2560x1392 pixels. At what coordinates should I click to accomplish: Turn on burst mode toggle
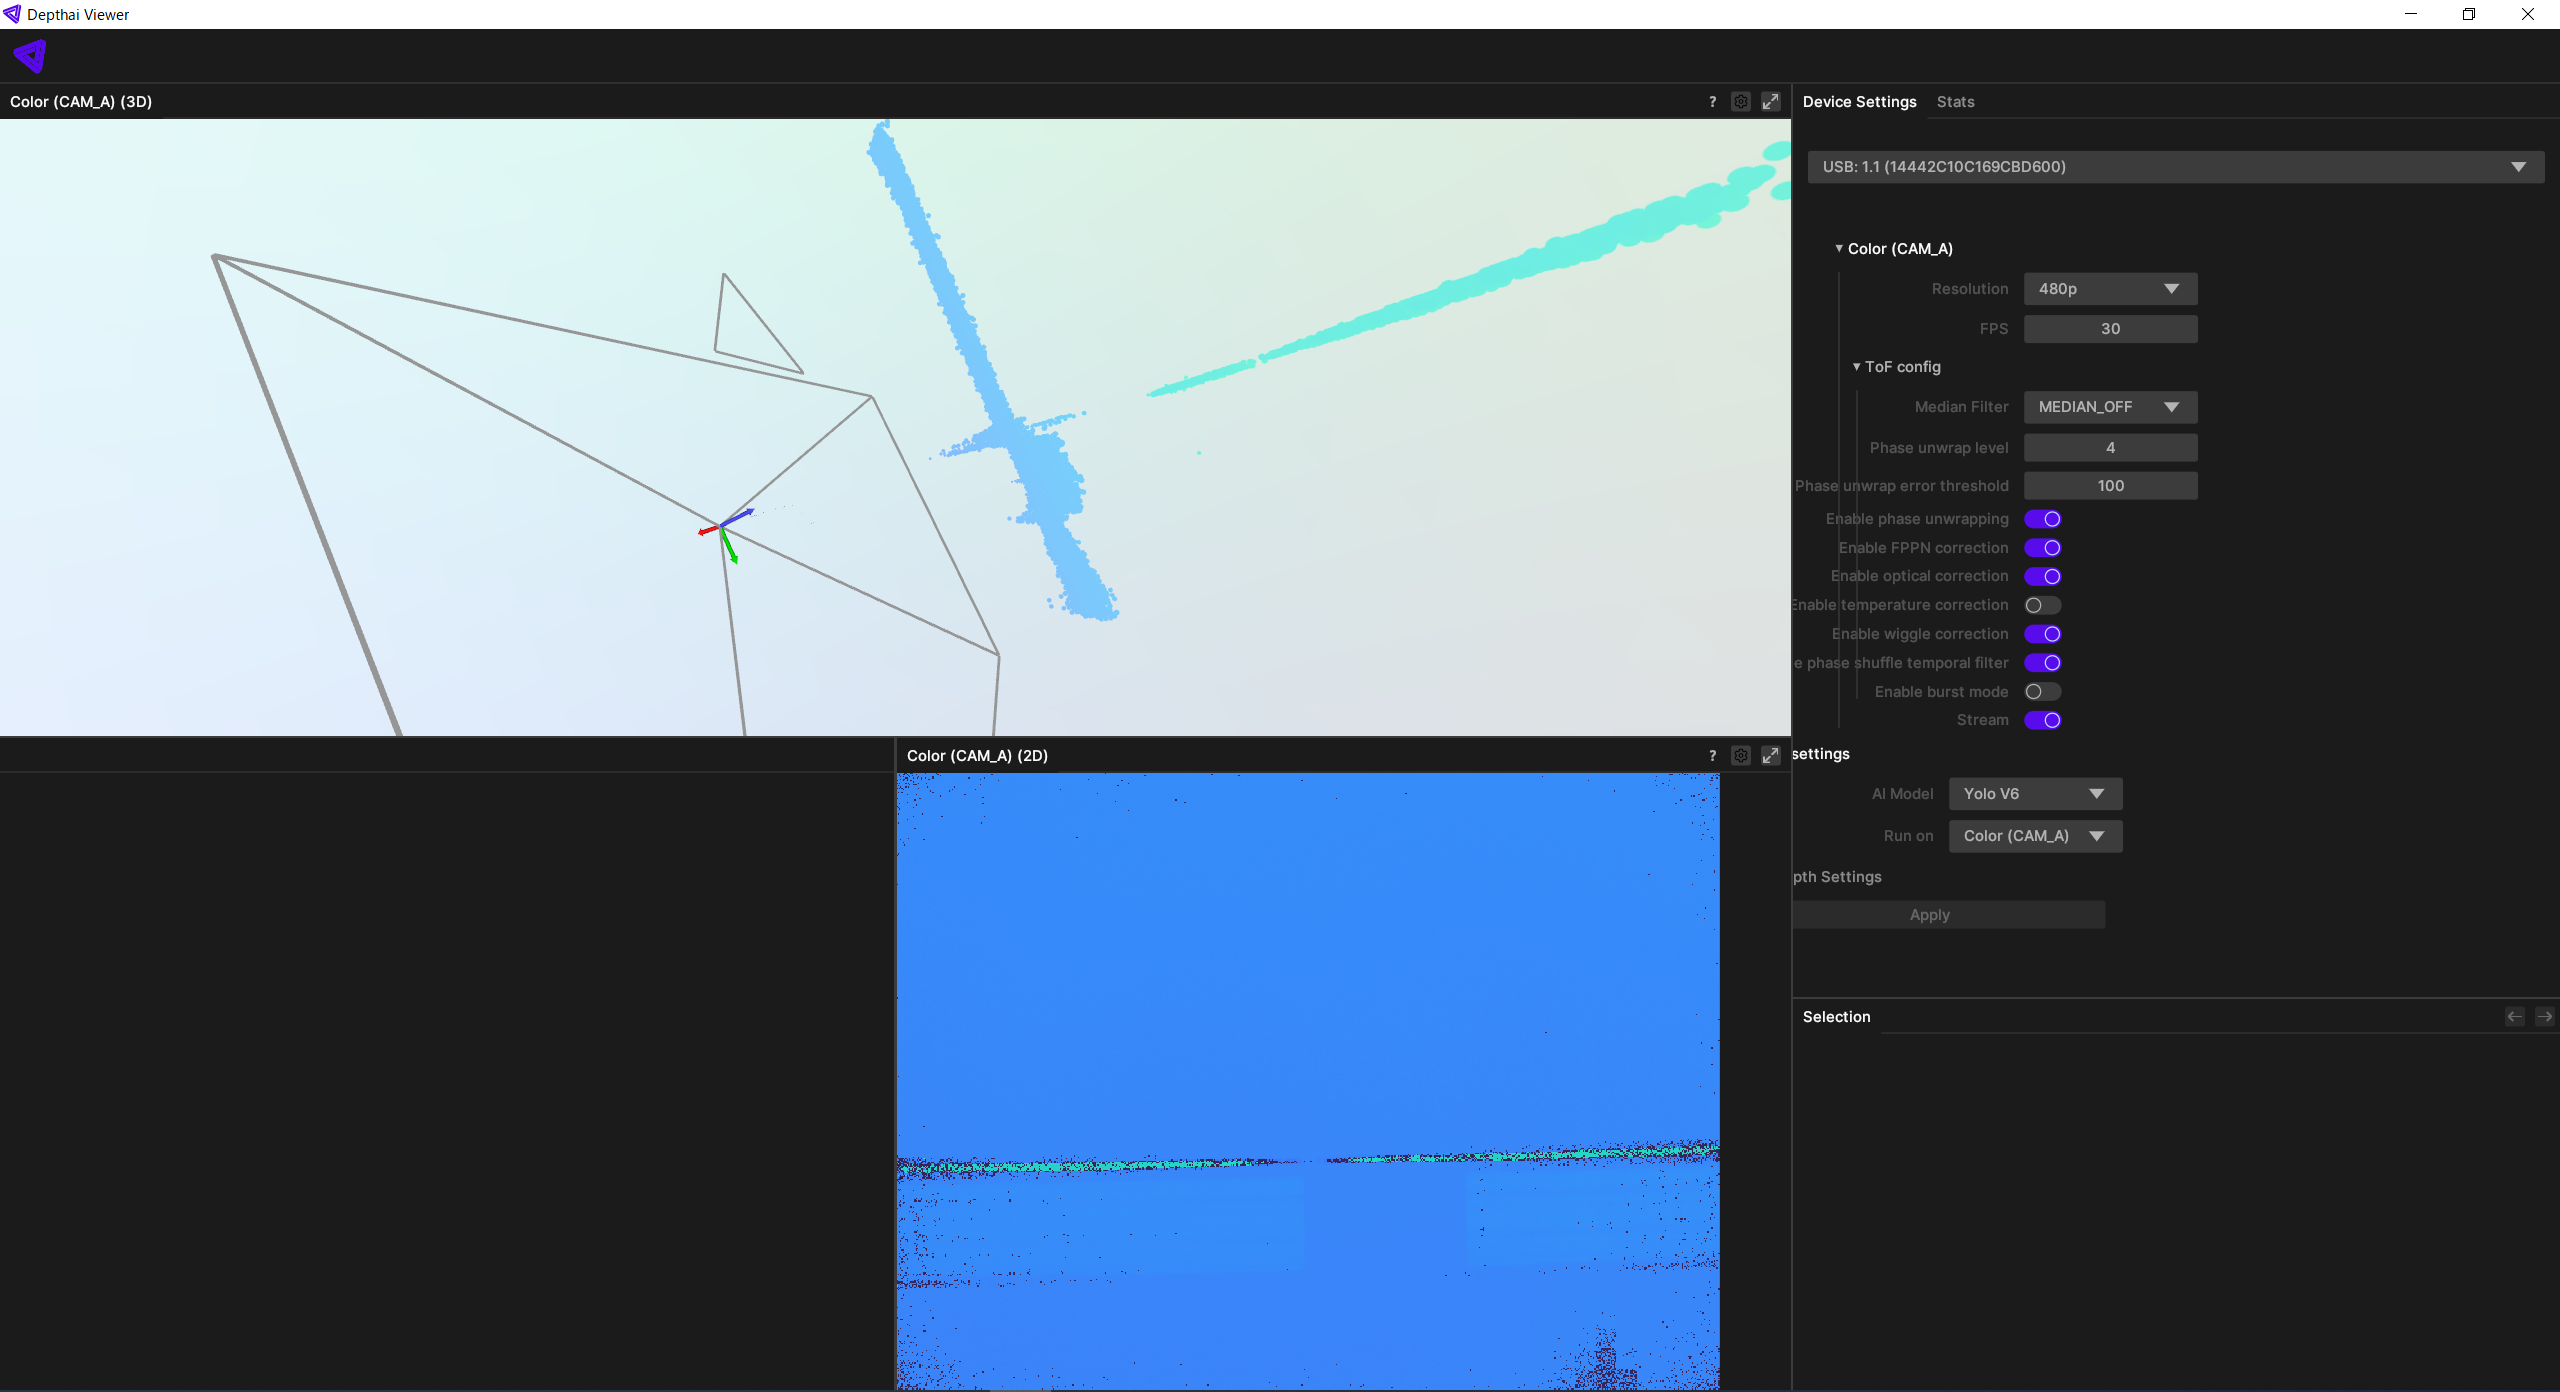tap(2042, 692)
